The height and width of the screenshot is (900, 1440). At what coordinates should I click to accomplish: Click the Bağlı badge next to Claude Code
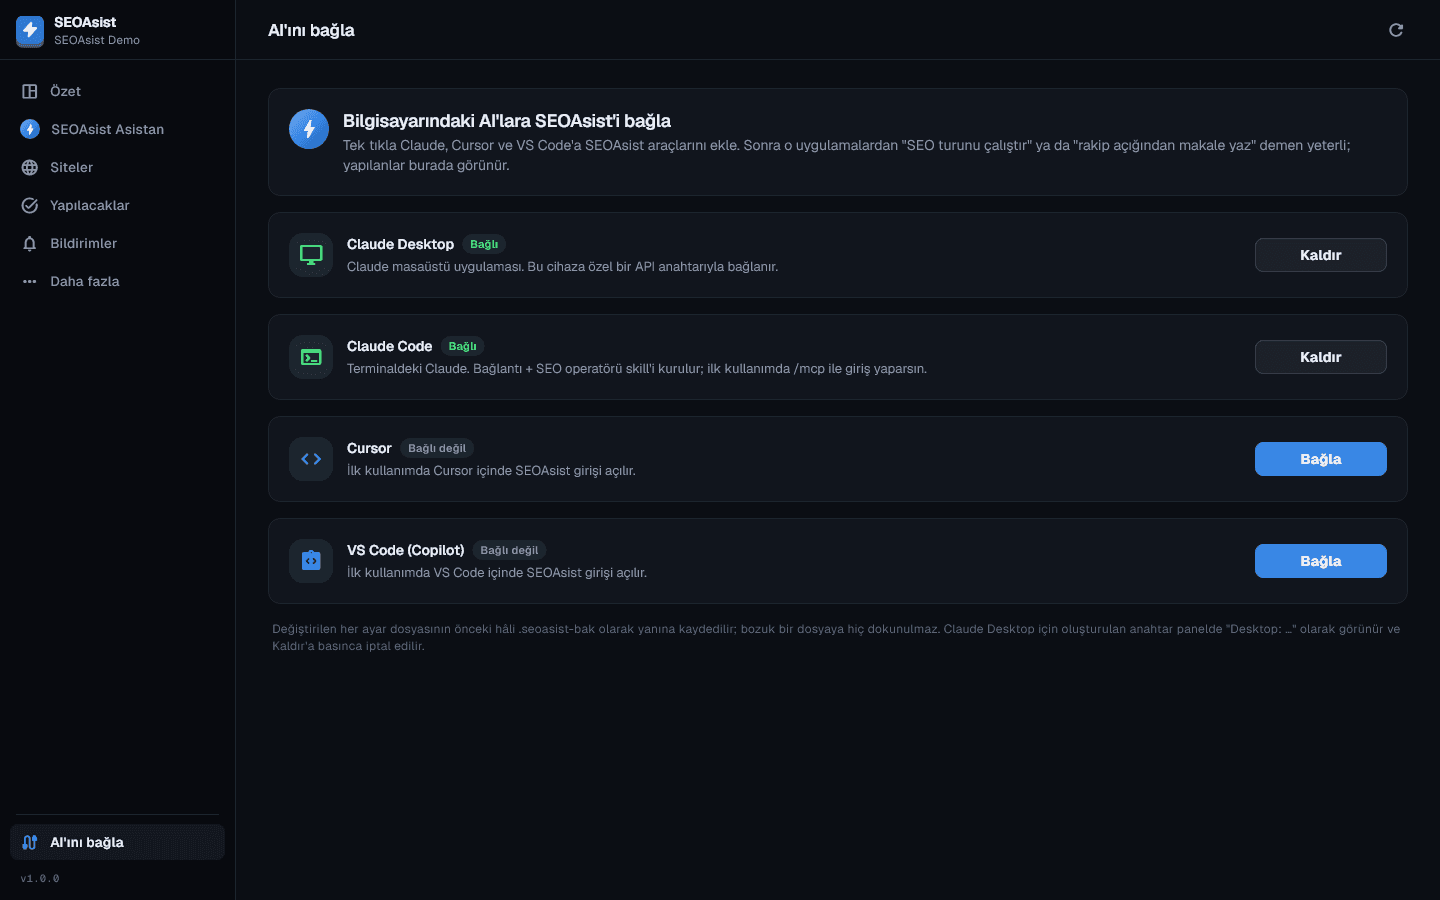click(462, 346)
